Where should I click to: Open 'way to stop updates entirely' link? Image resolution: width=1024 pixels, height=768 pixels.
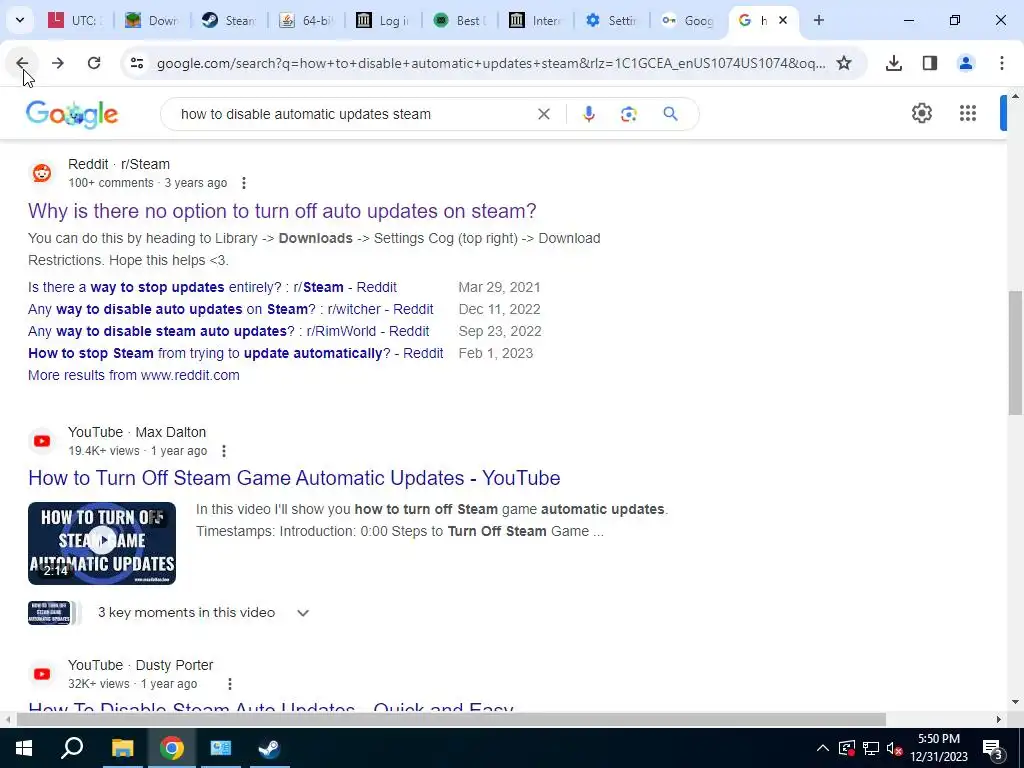pyautogui.click(x=212, y=287)
